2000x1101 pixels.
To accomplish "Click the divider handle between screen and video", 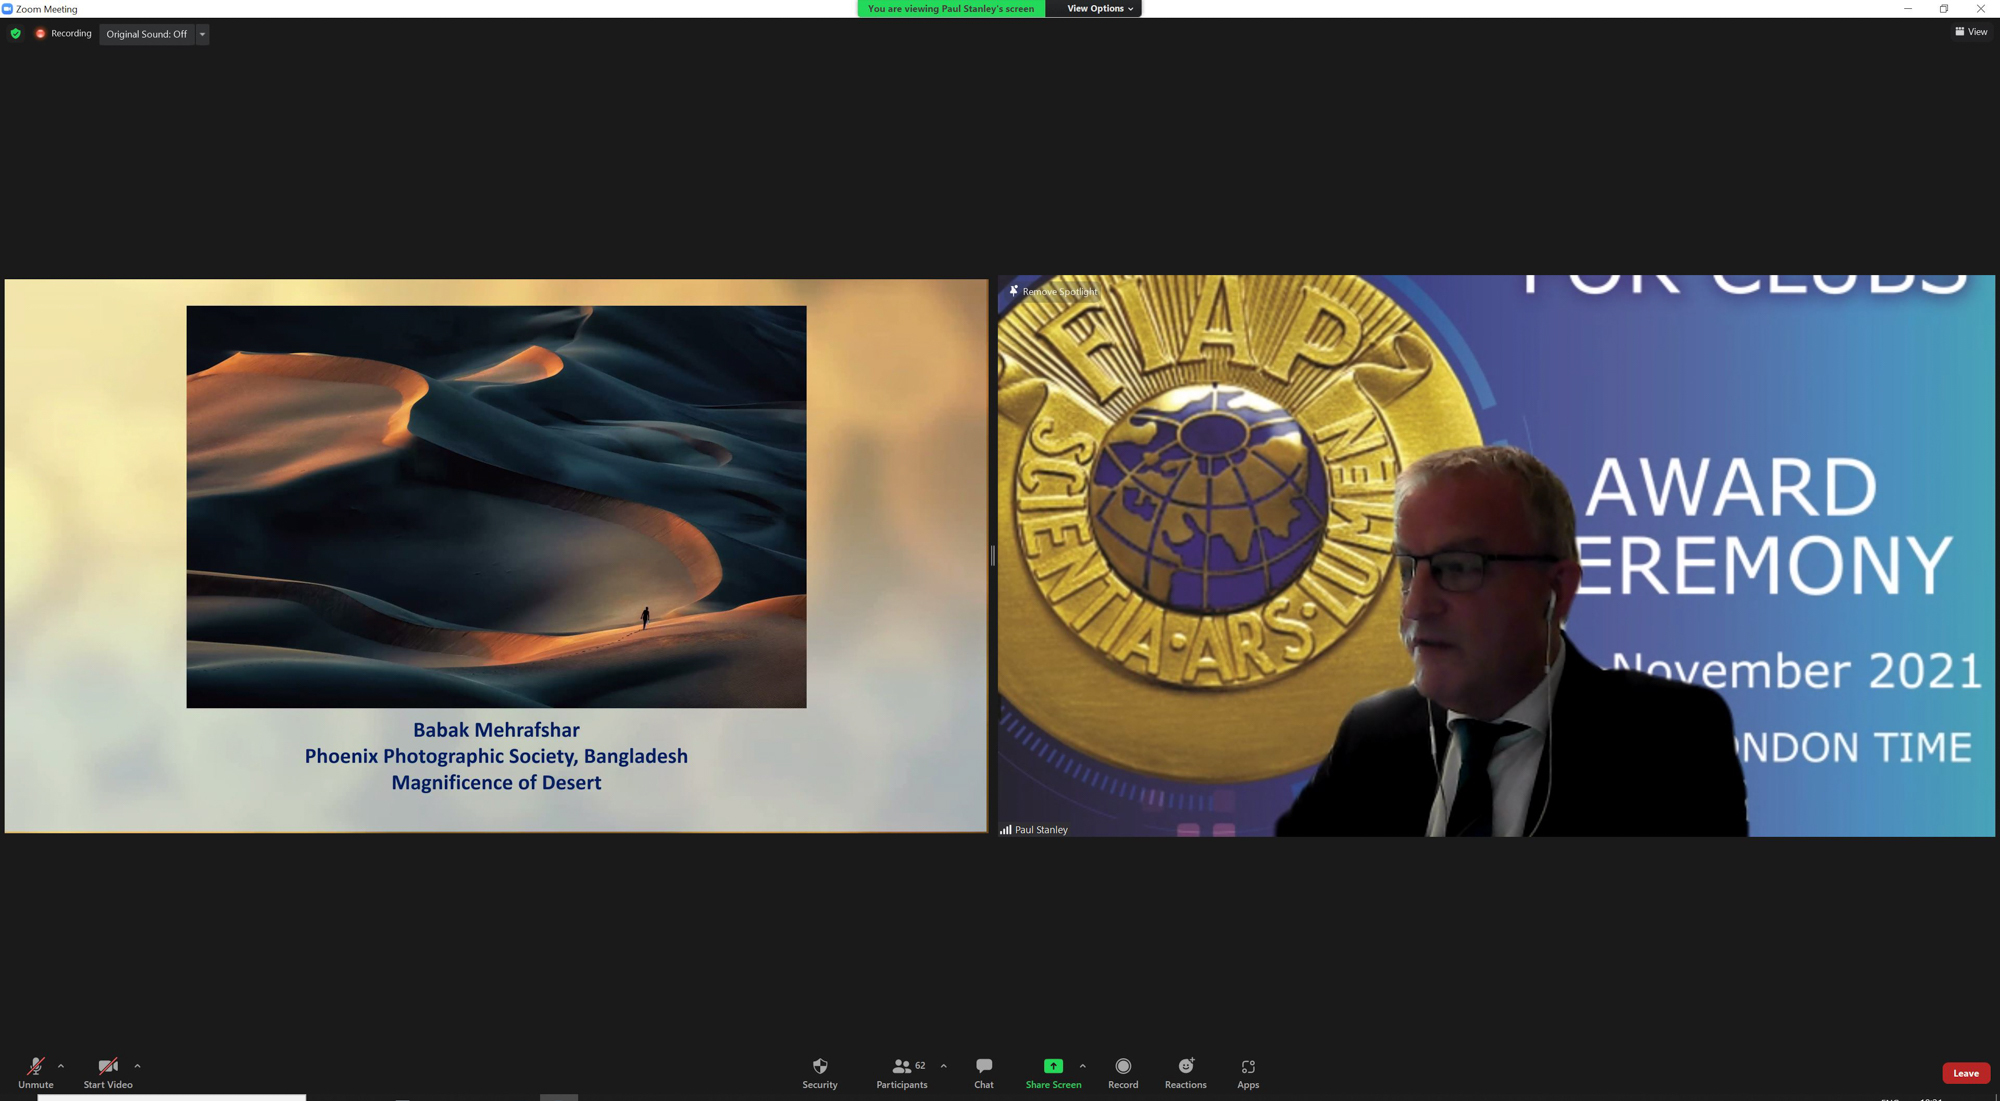I will pos(992,556).
